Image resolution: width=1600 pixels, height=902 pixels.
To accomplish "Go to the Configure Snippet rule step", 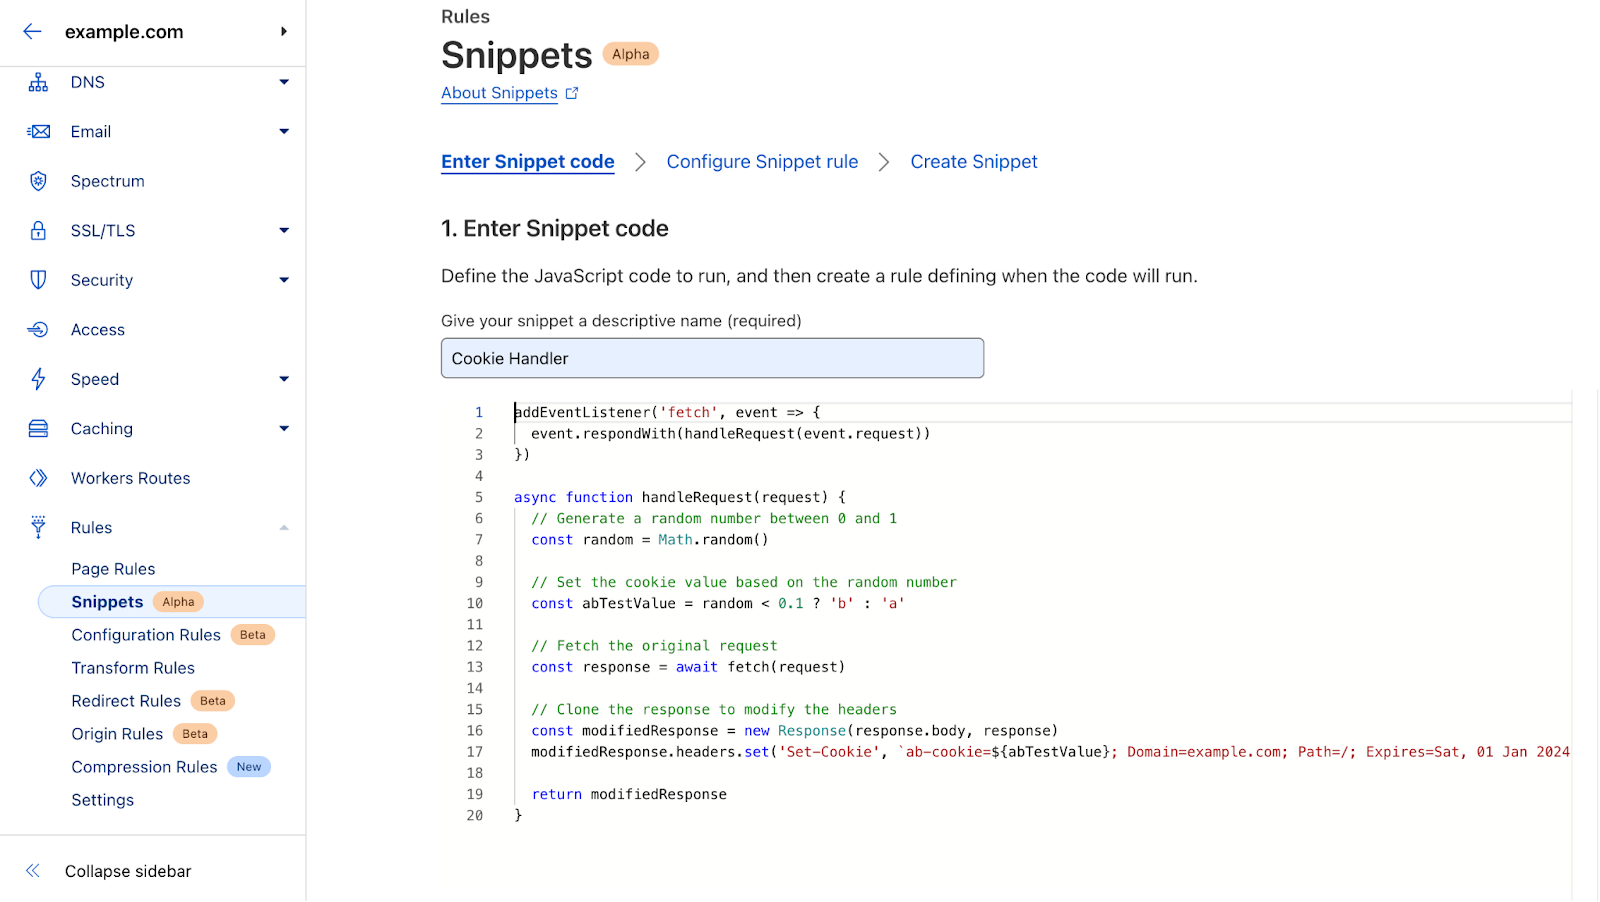I will pyautogui.click(x=762, y=162).
